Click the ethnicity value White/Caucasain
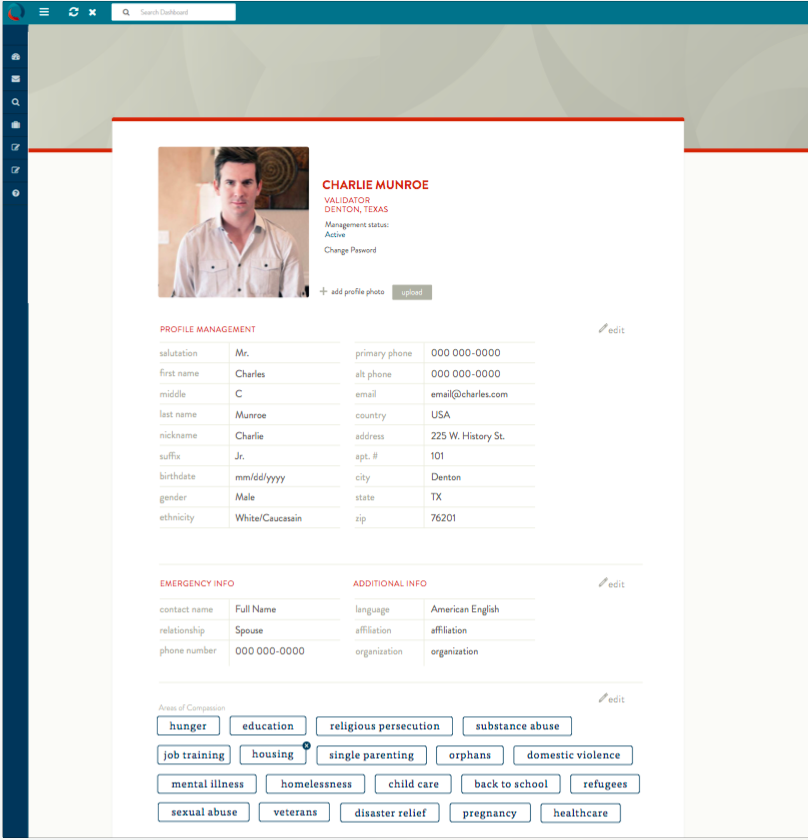The width and height of the screenshot is (808, 840). pyautogui.click(x=268, y=518)
